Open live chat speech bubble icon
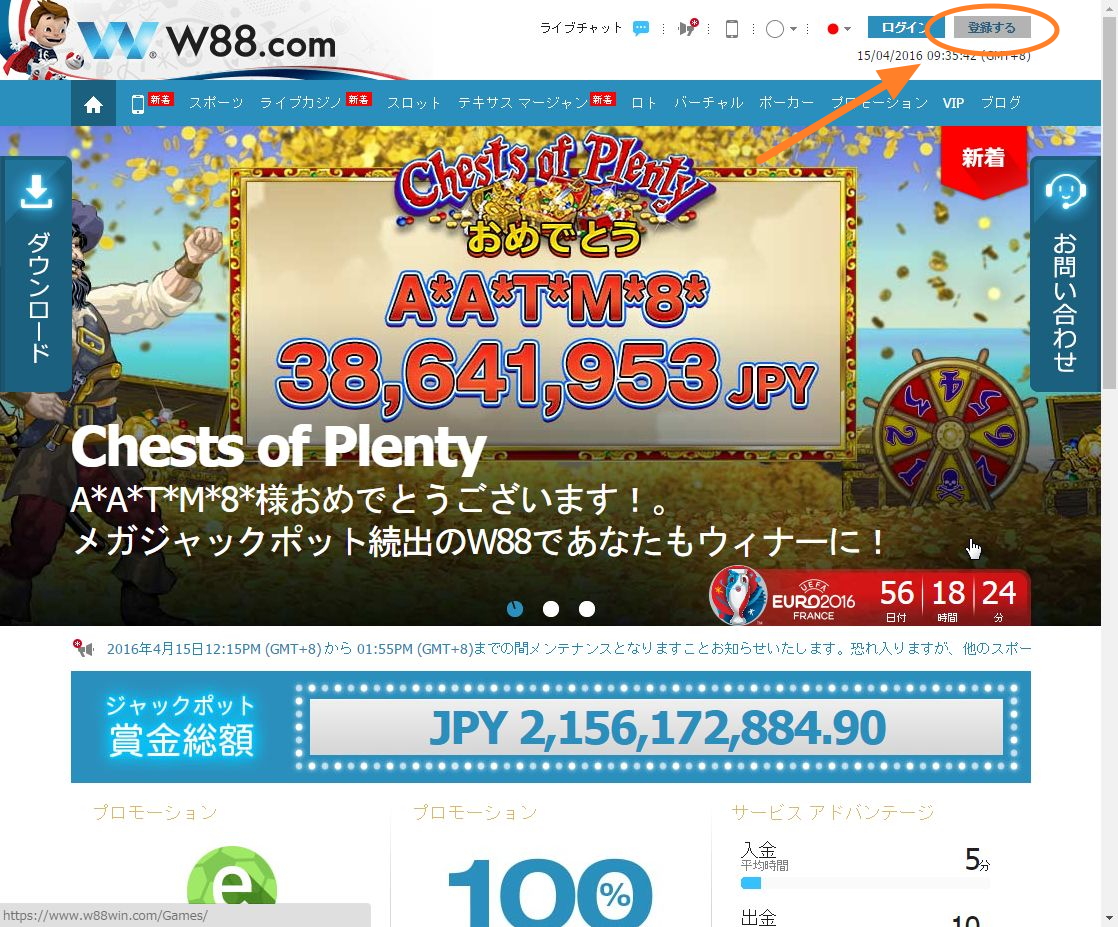The height and width of the screenshot is (927, 1118). tap(641, 29)
